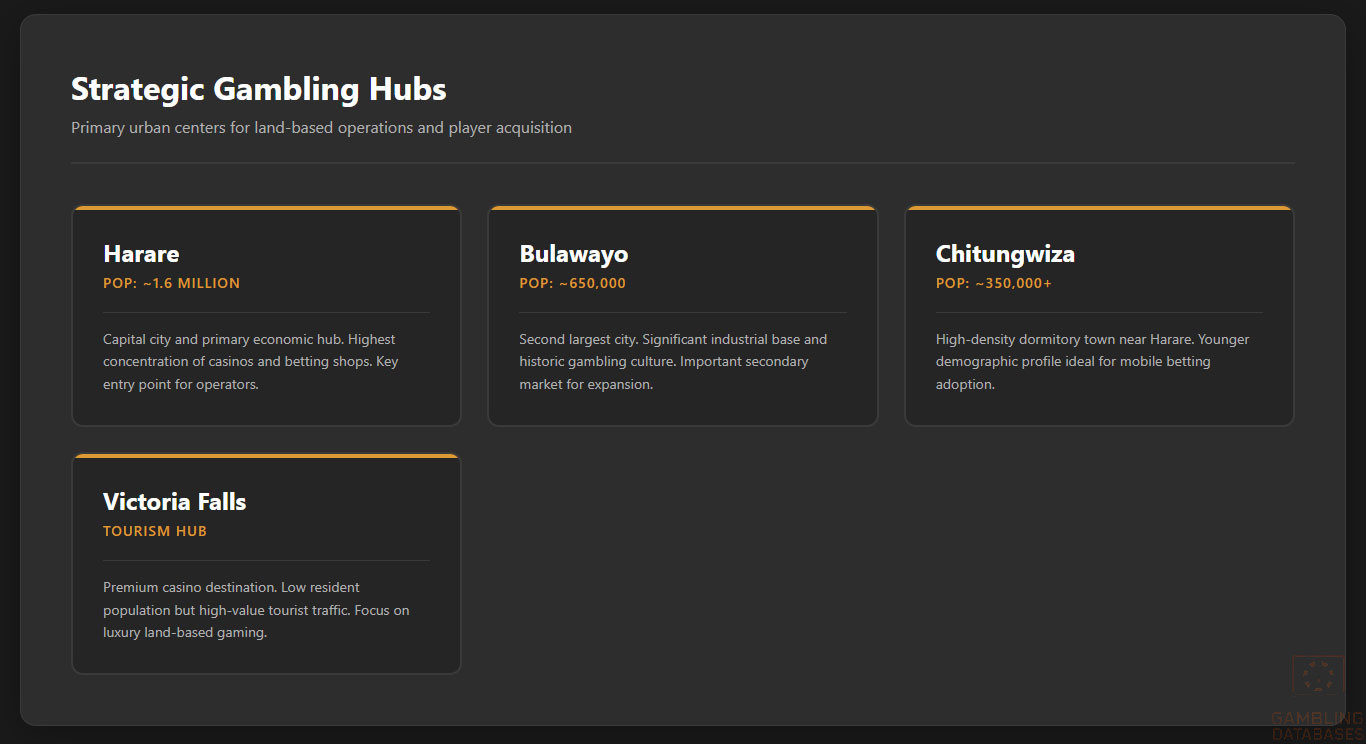Select the "Strategic Gambling Hubs" heading
The width and height of the screenshot is (1366, 744).
point(258,89)
